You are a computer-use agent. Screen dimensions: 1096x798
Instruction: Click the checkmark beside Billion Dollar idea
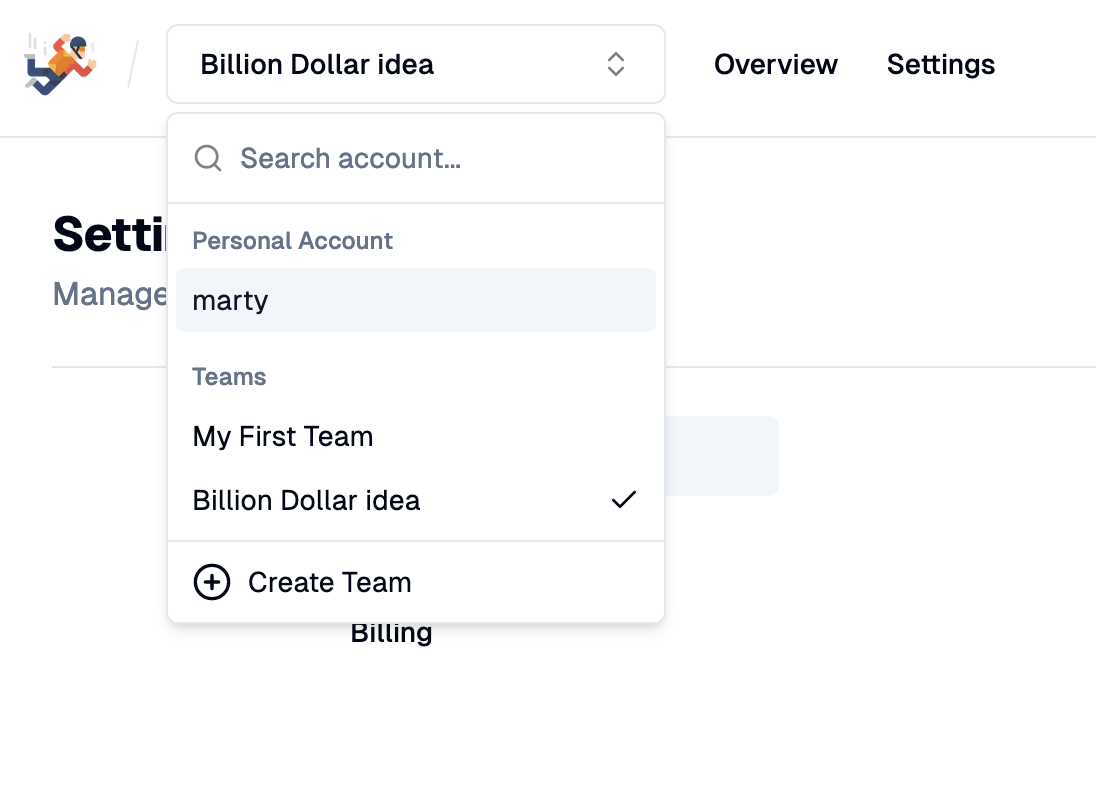(623, 499)
